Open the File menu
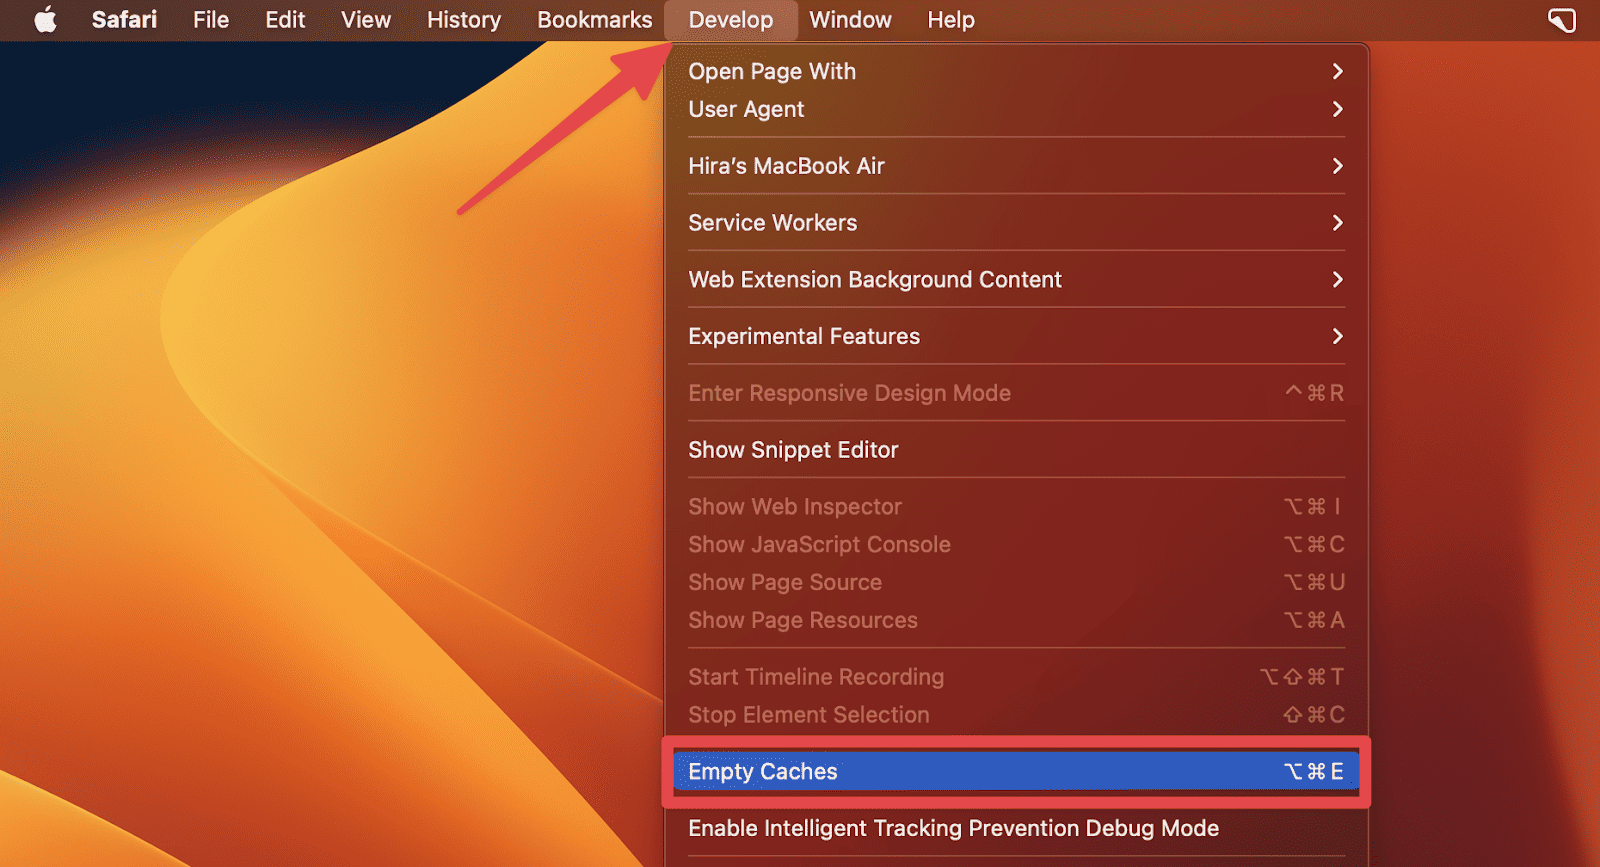The height and width of the screenshot is (867, 1600). tap(211, 20)
